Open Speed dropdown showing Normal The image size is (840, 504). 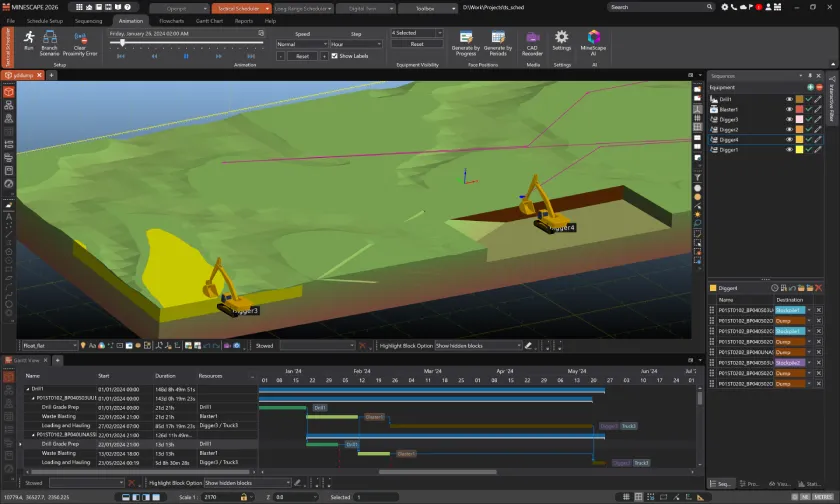pyautogui.click(x=302, y=44)
